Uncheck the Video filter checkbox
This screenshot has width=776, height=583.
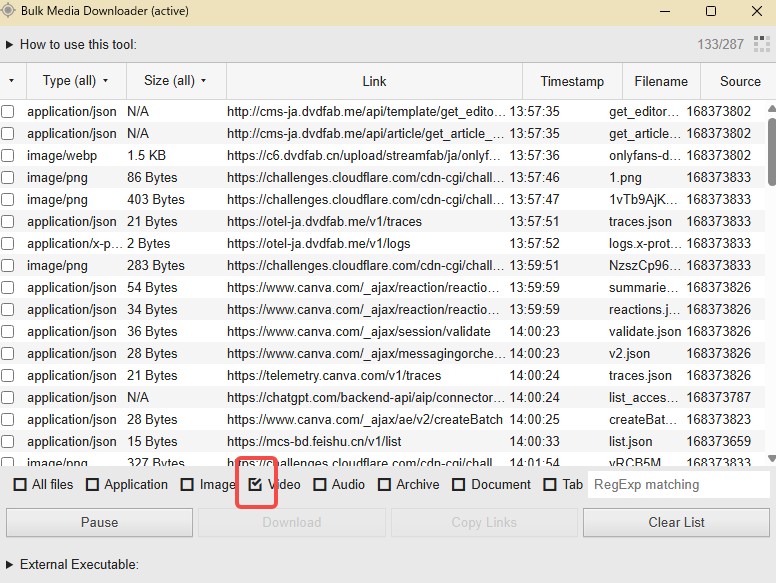click(x=255, y=485)
